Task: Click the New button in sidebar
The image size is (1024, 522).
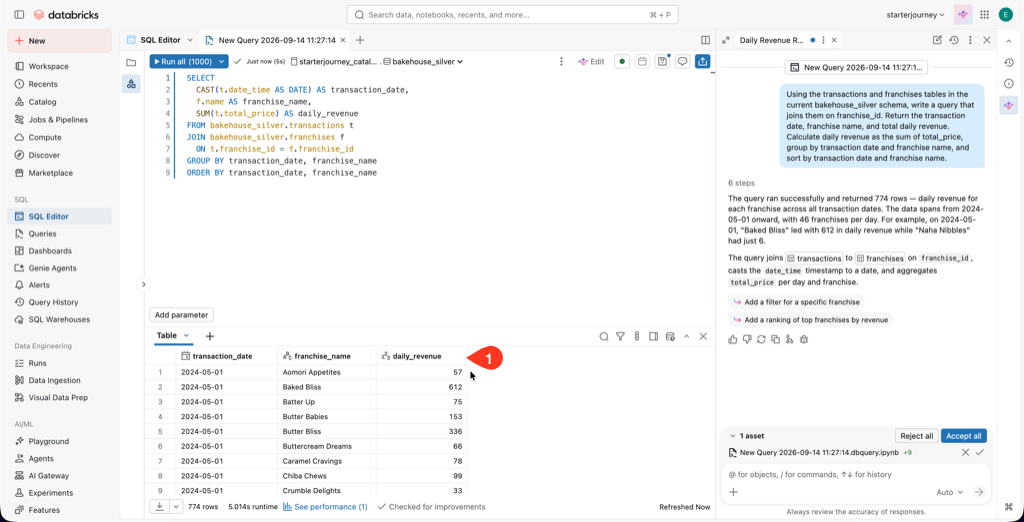Action: click(59, 41)
